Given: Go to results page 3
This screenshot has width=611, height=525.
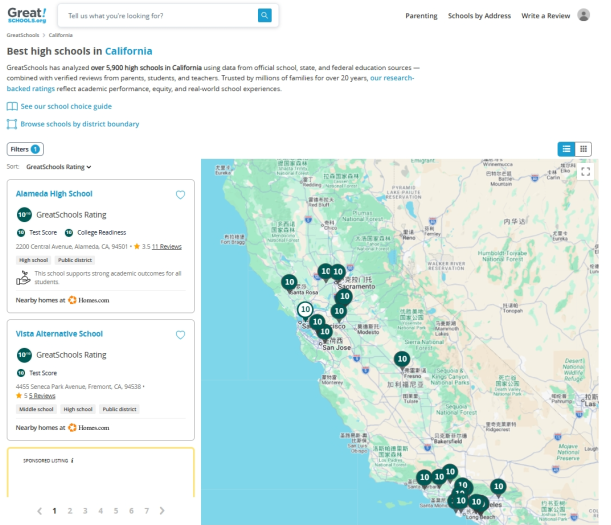Looking at the screenshot, I should [85, 511].
